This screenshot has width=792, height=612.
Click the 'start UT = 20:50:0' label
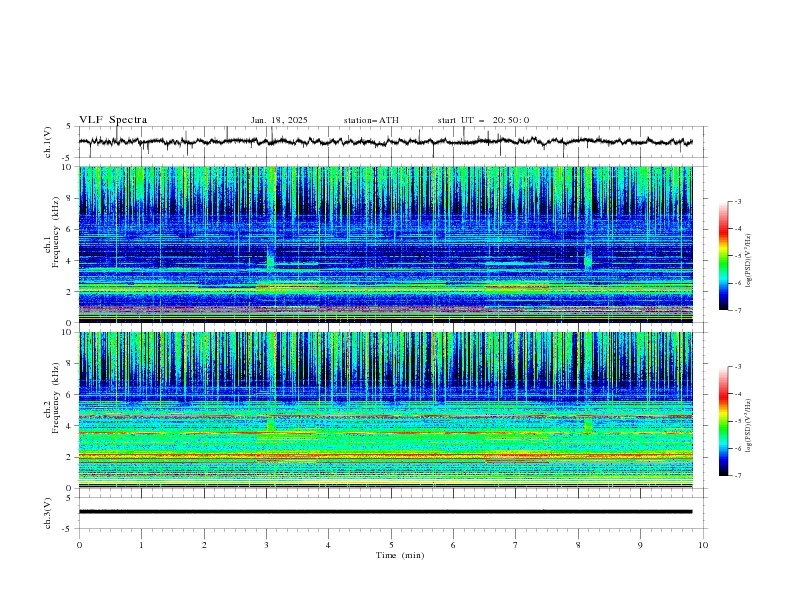tap(483, 120)
